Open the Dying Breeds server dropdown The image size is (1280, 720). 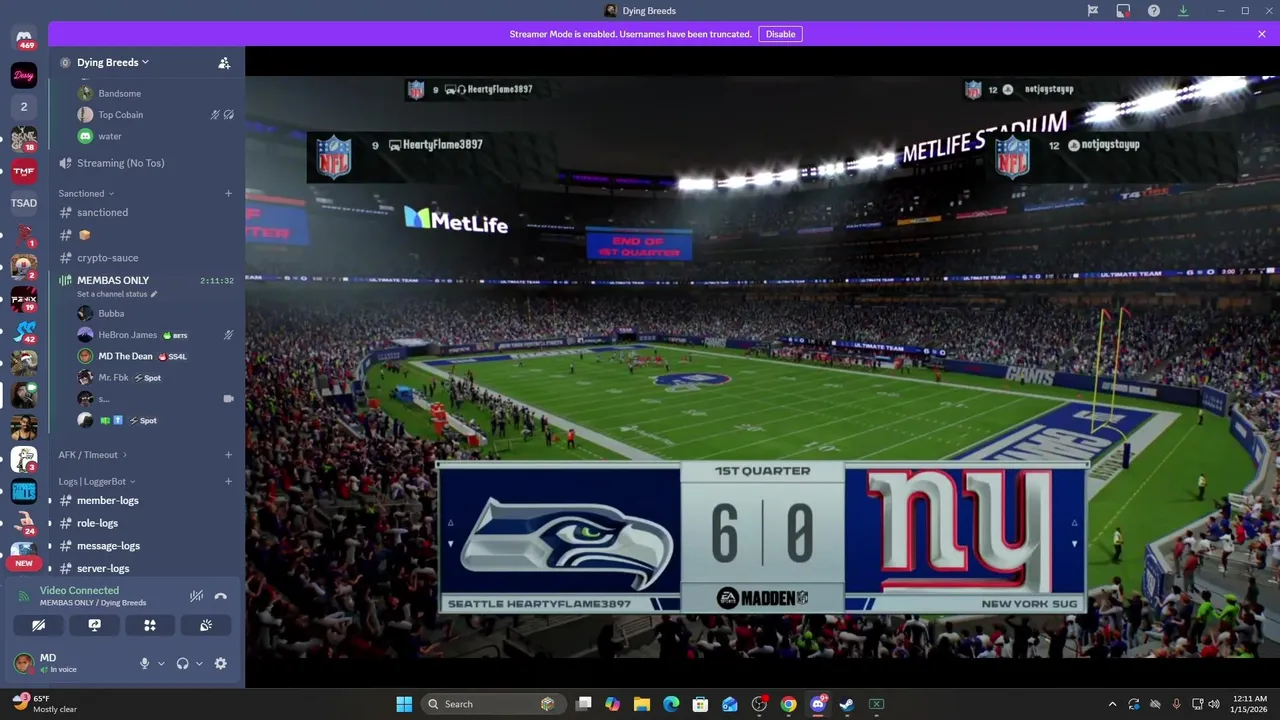click(112, 63)
